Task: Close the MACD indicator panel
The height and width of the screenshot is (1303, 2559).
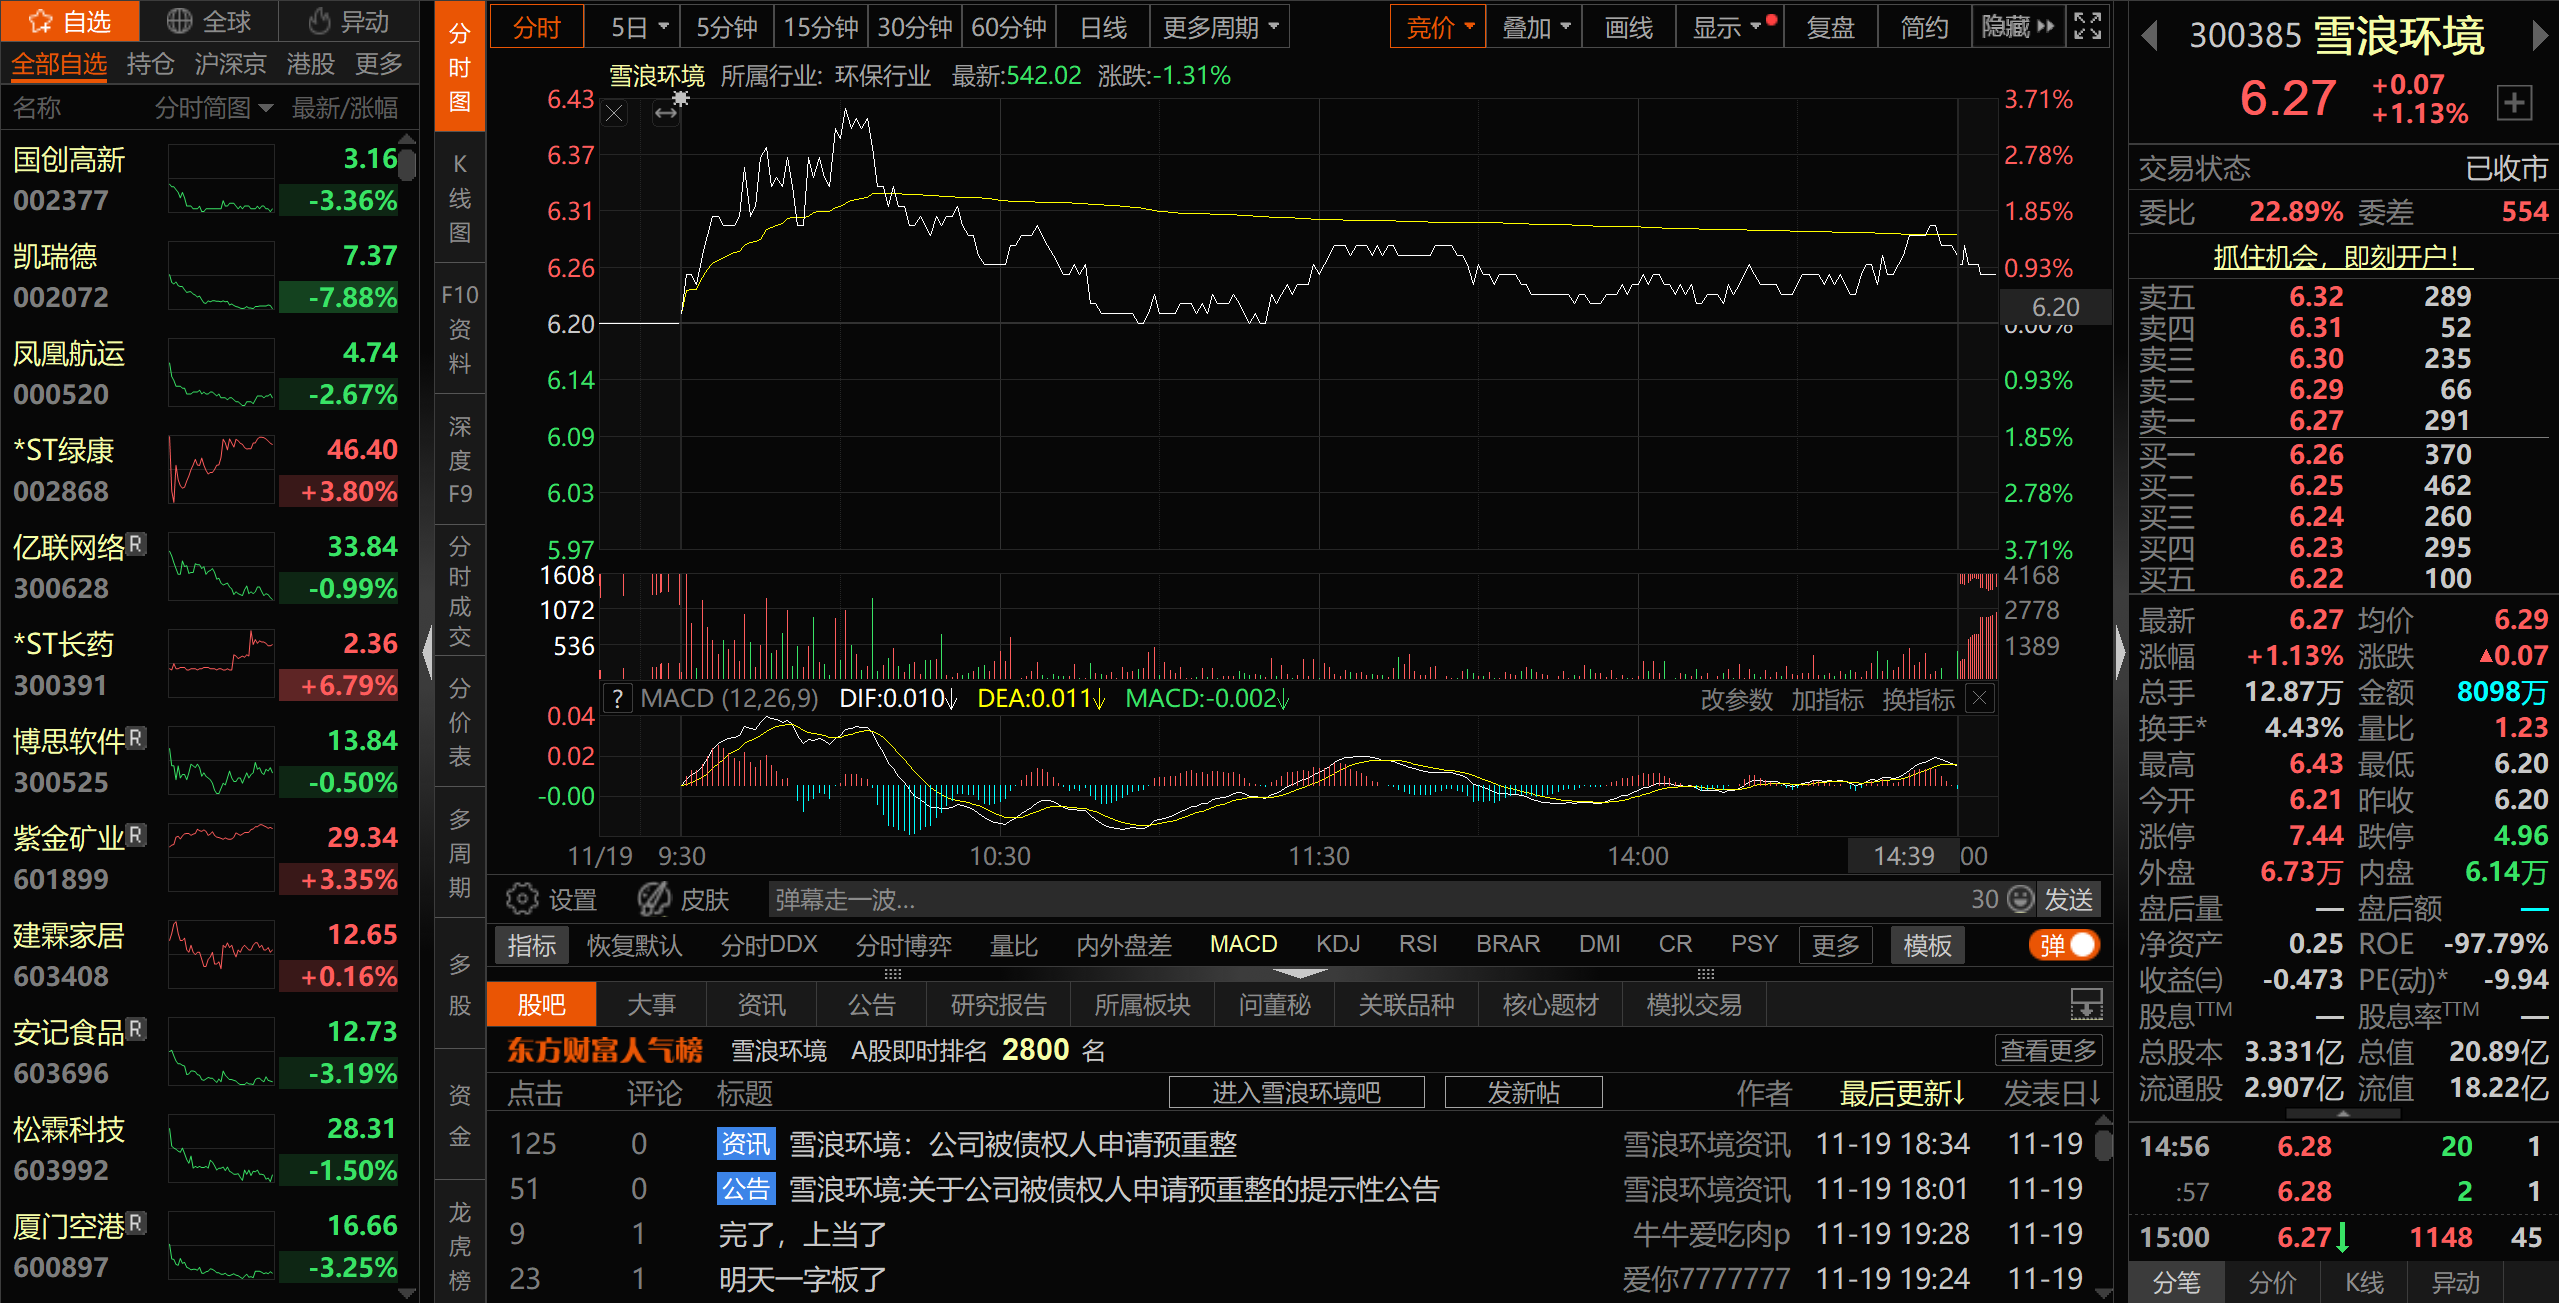Action: click(x=1979, y=698)
